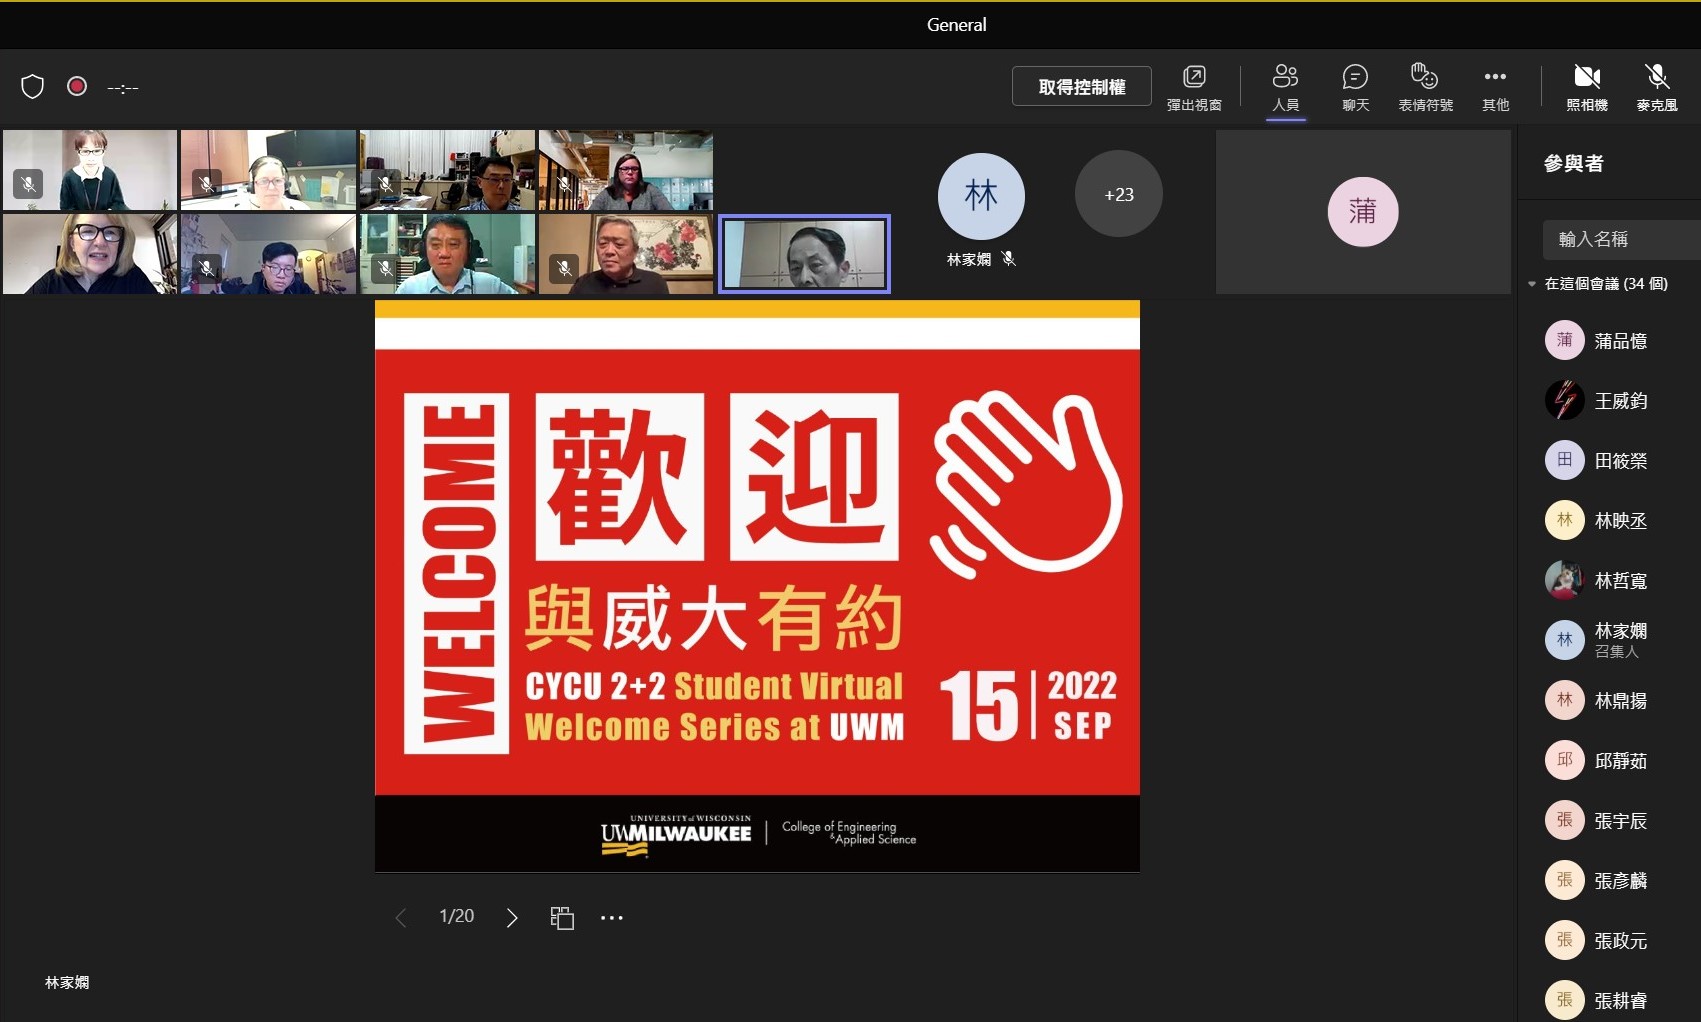Image resolution: width=1701 pixels, height=1022 pixels.
Task: Click the 田 avatar beside 田筱棻
Action: coord(1564,460)
